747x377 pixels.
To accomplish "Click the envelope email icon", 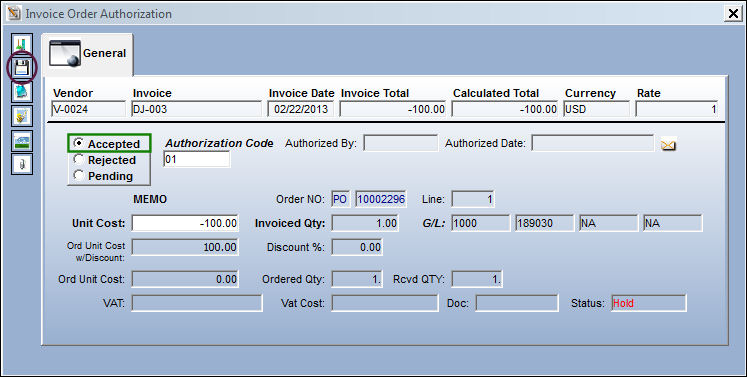I will (668, 144).
